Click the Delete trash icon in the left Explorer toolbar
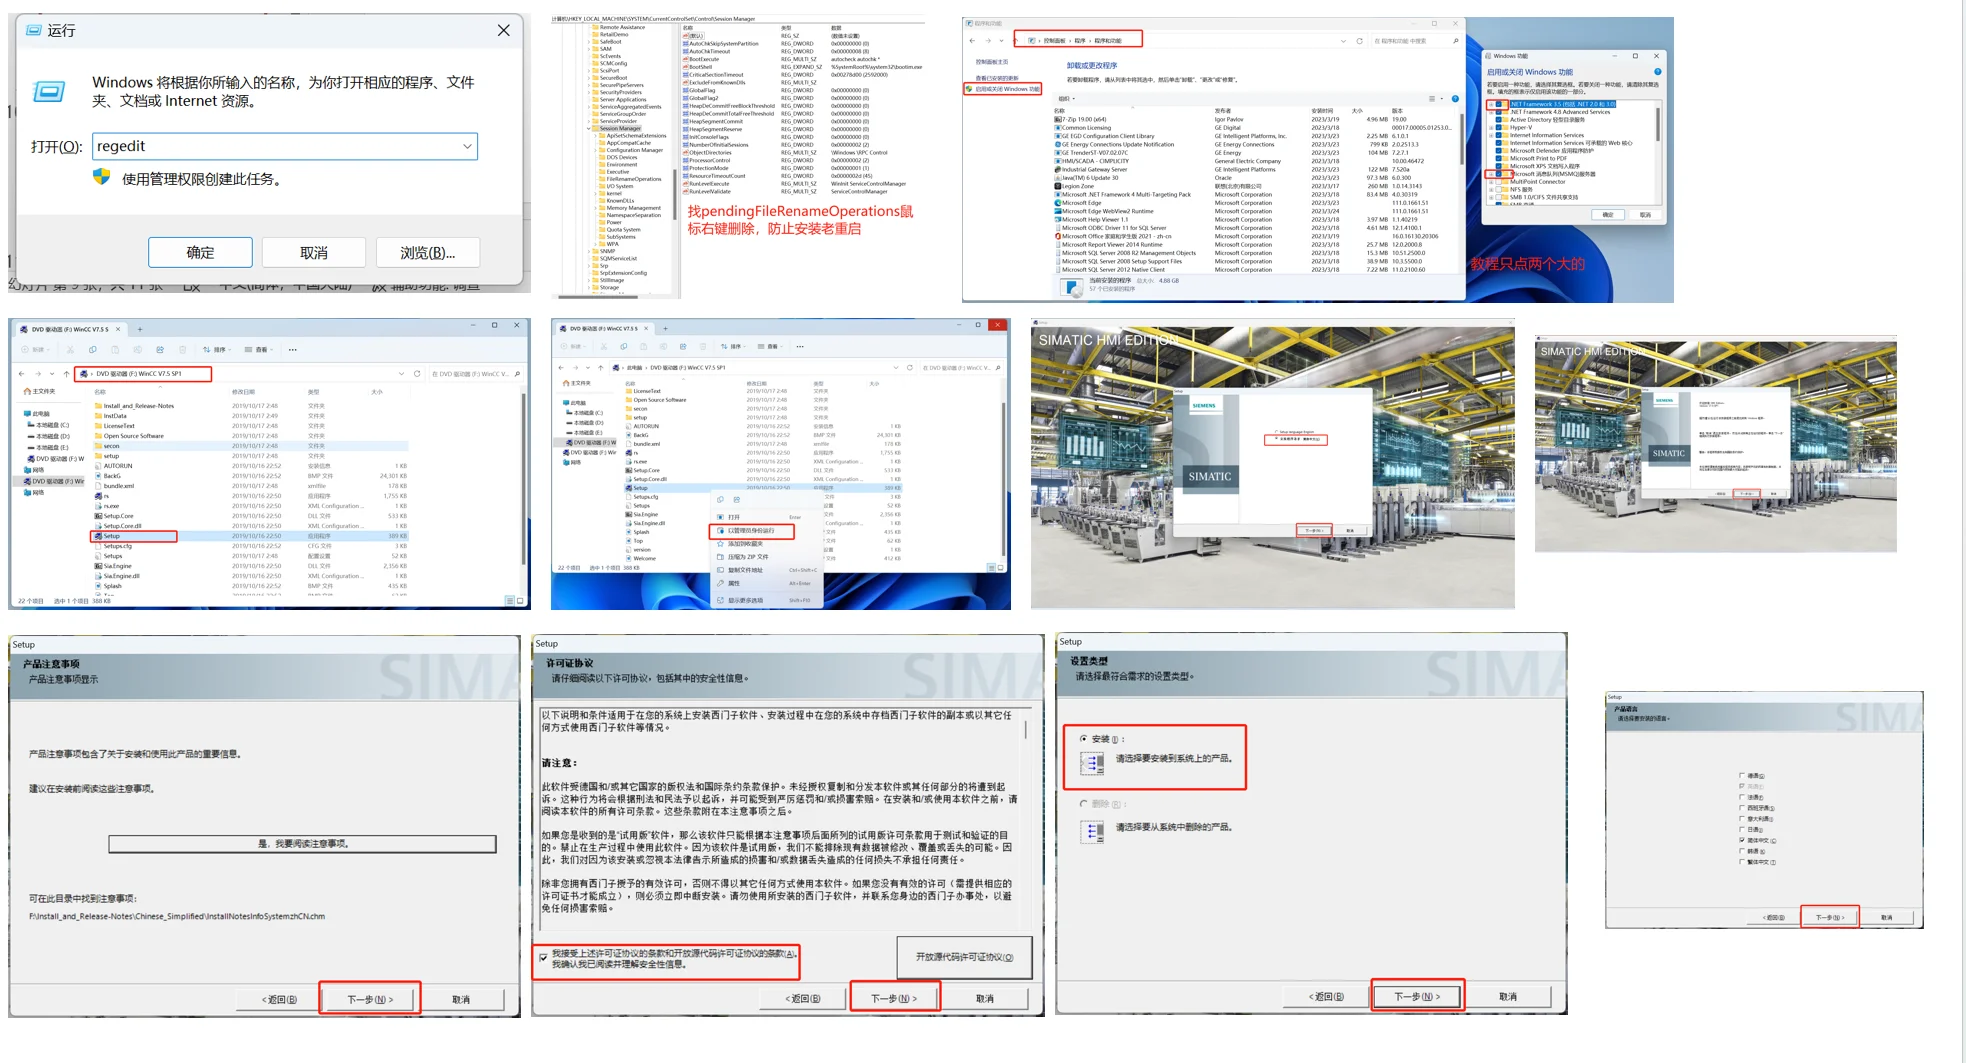The width and height of the screenshot is (1966, 1063). coord(182,350)
